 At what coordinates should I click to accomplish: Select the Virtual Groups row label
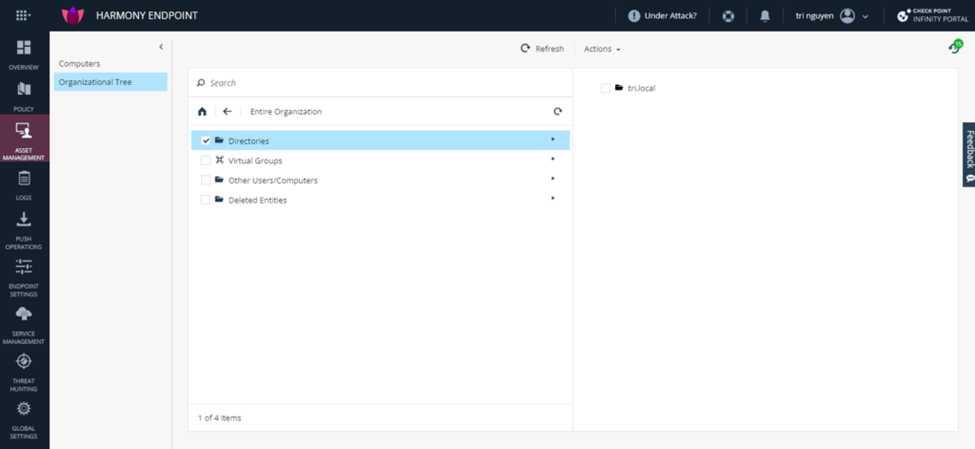(x=255, y=161)
